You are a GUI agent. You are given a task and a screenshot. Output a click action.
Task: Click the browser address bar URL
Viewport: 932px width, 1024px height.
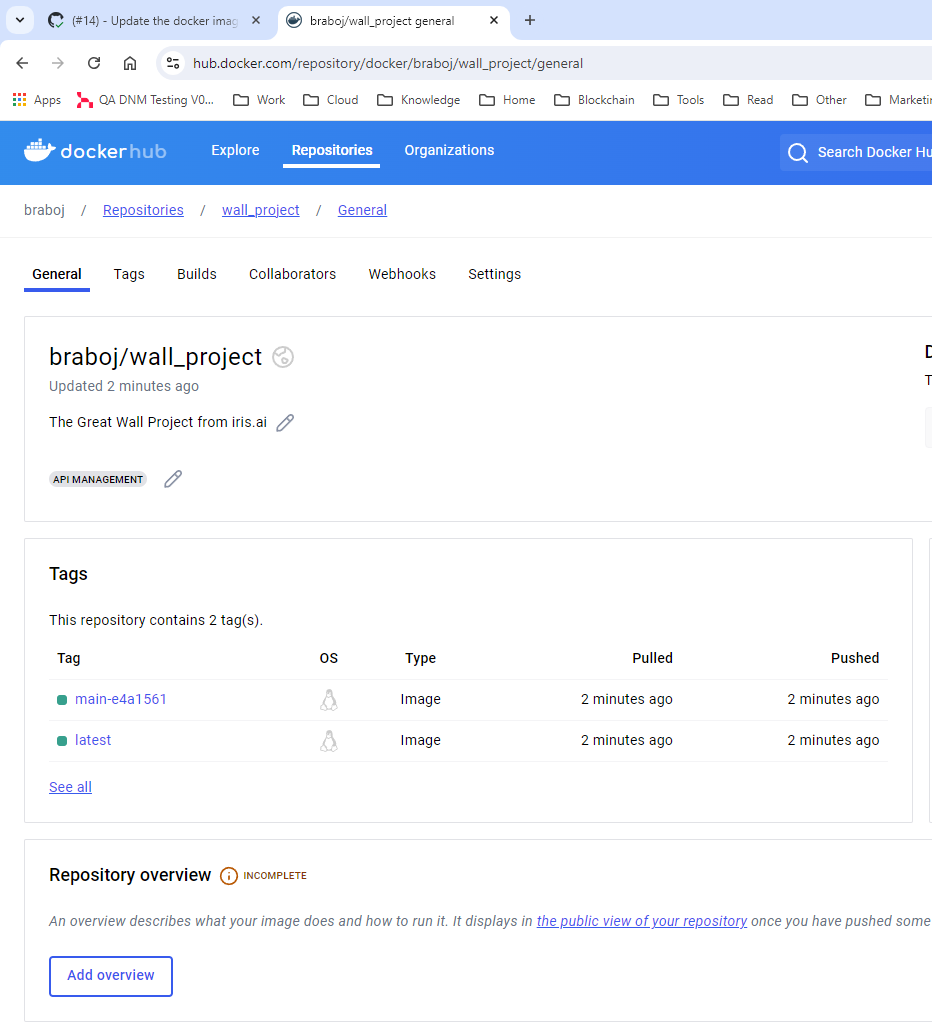tap(388, 63)
